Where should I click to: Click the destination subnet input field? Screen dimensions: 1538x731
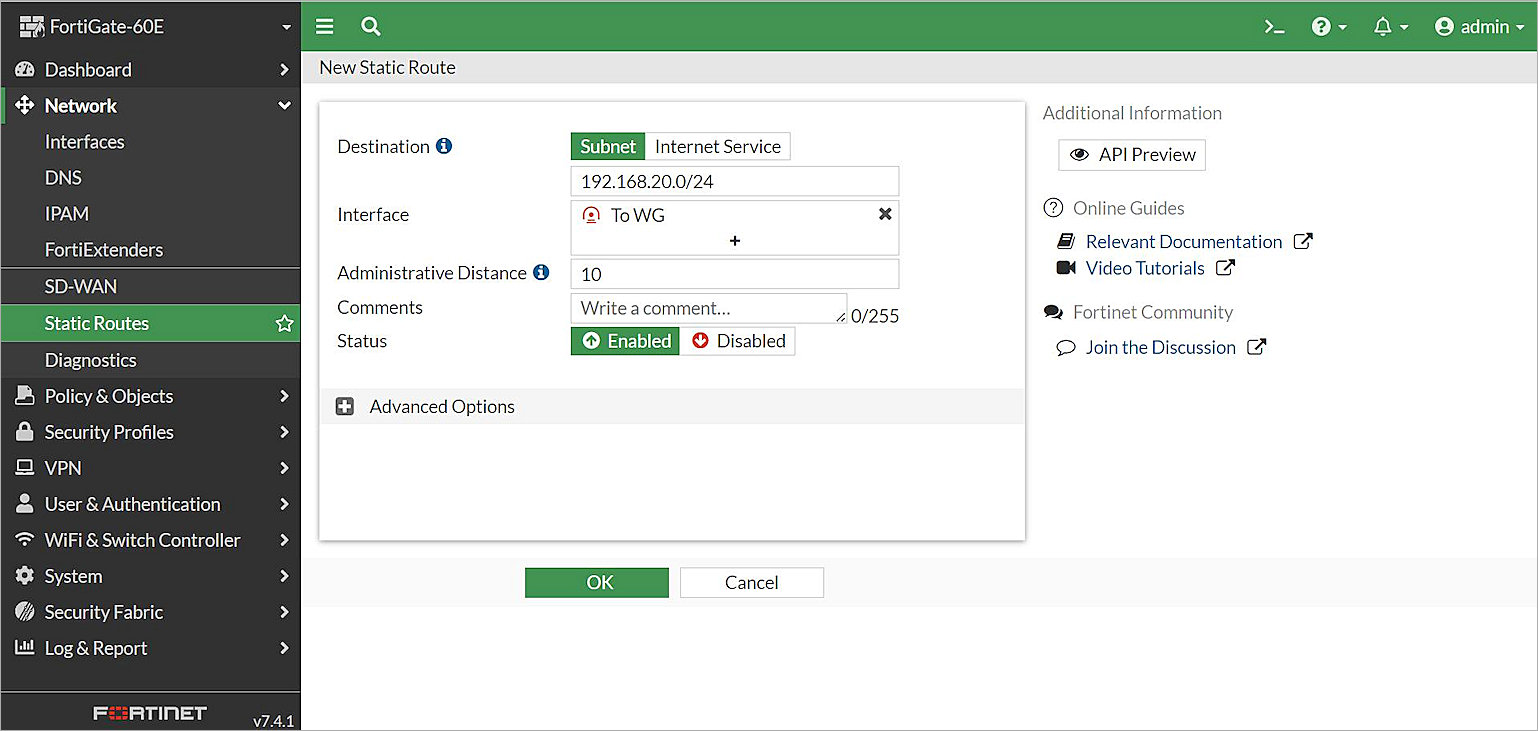pos(735,180)
